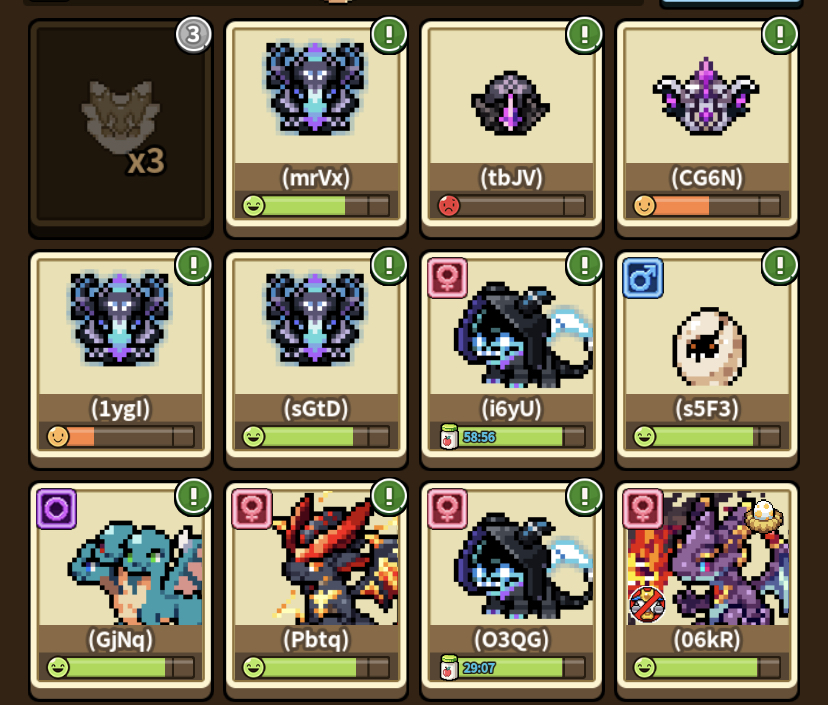Click the angry red face on tbJV card

pos(449,205)
